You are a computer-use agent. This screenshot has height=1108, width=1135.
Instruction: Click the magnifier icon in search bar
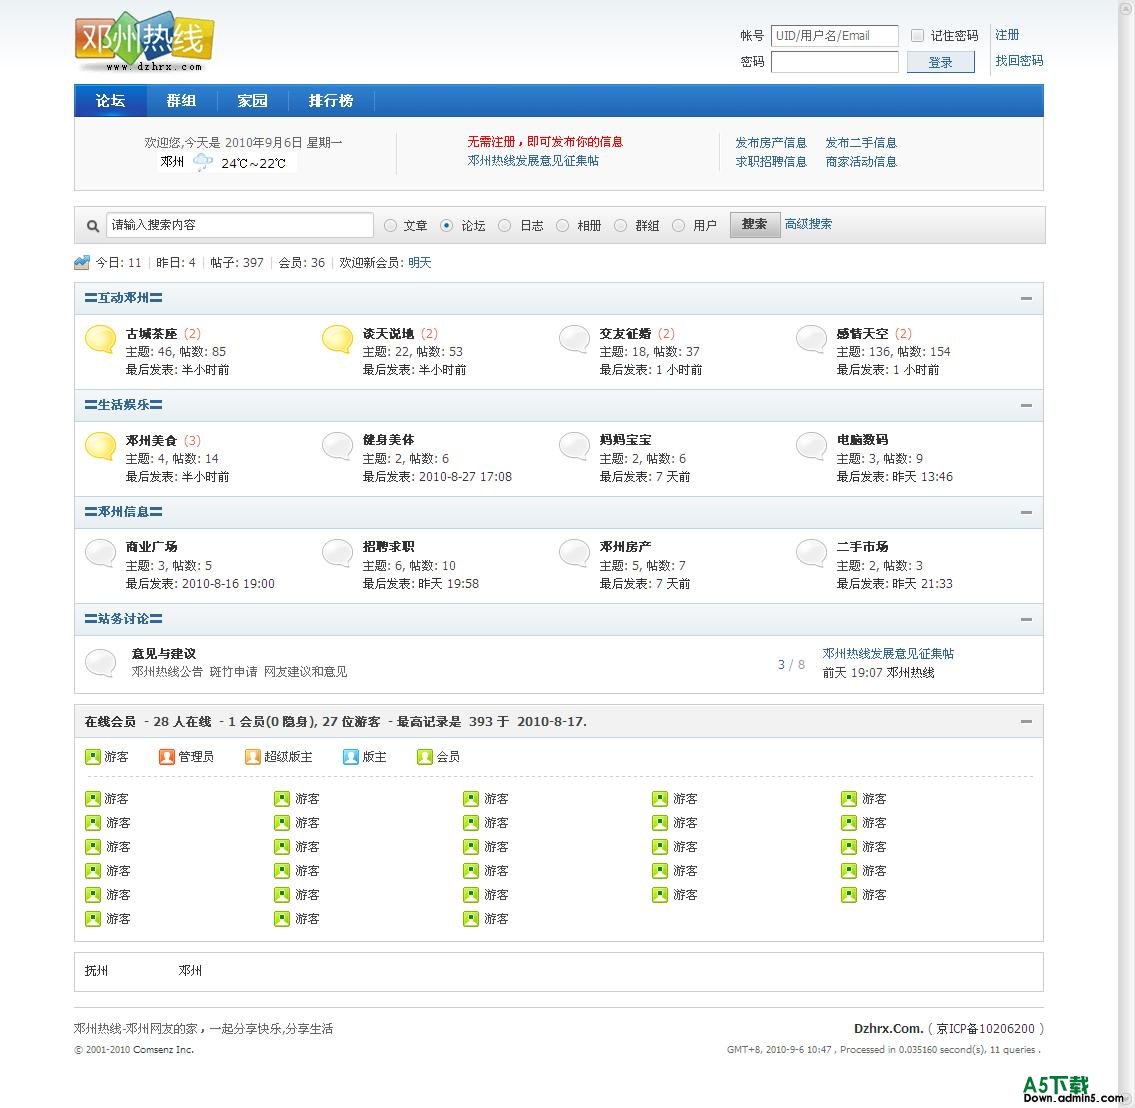(93, 226)
